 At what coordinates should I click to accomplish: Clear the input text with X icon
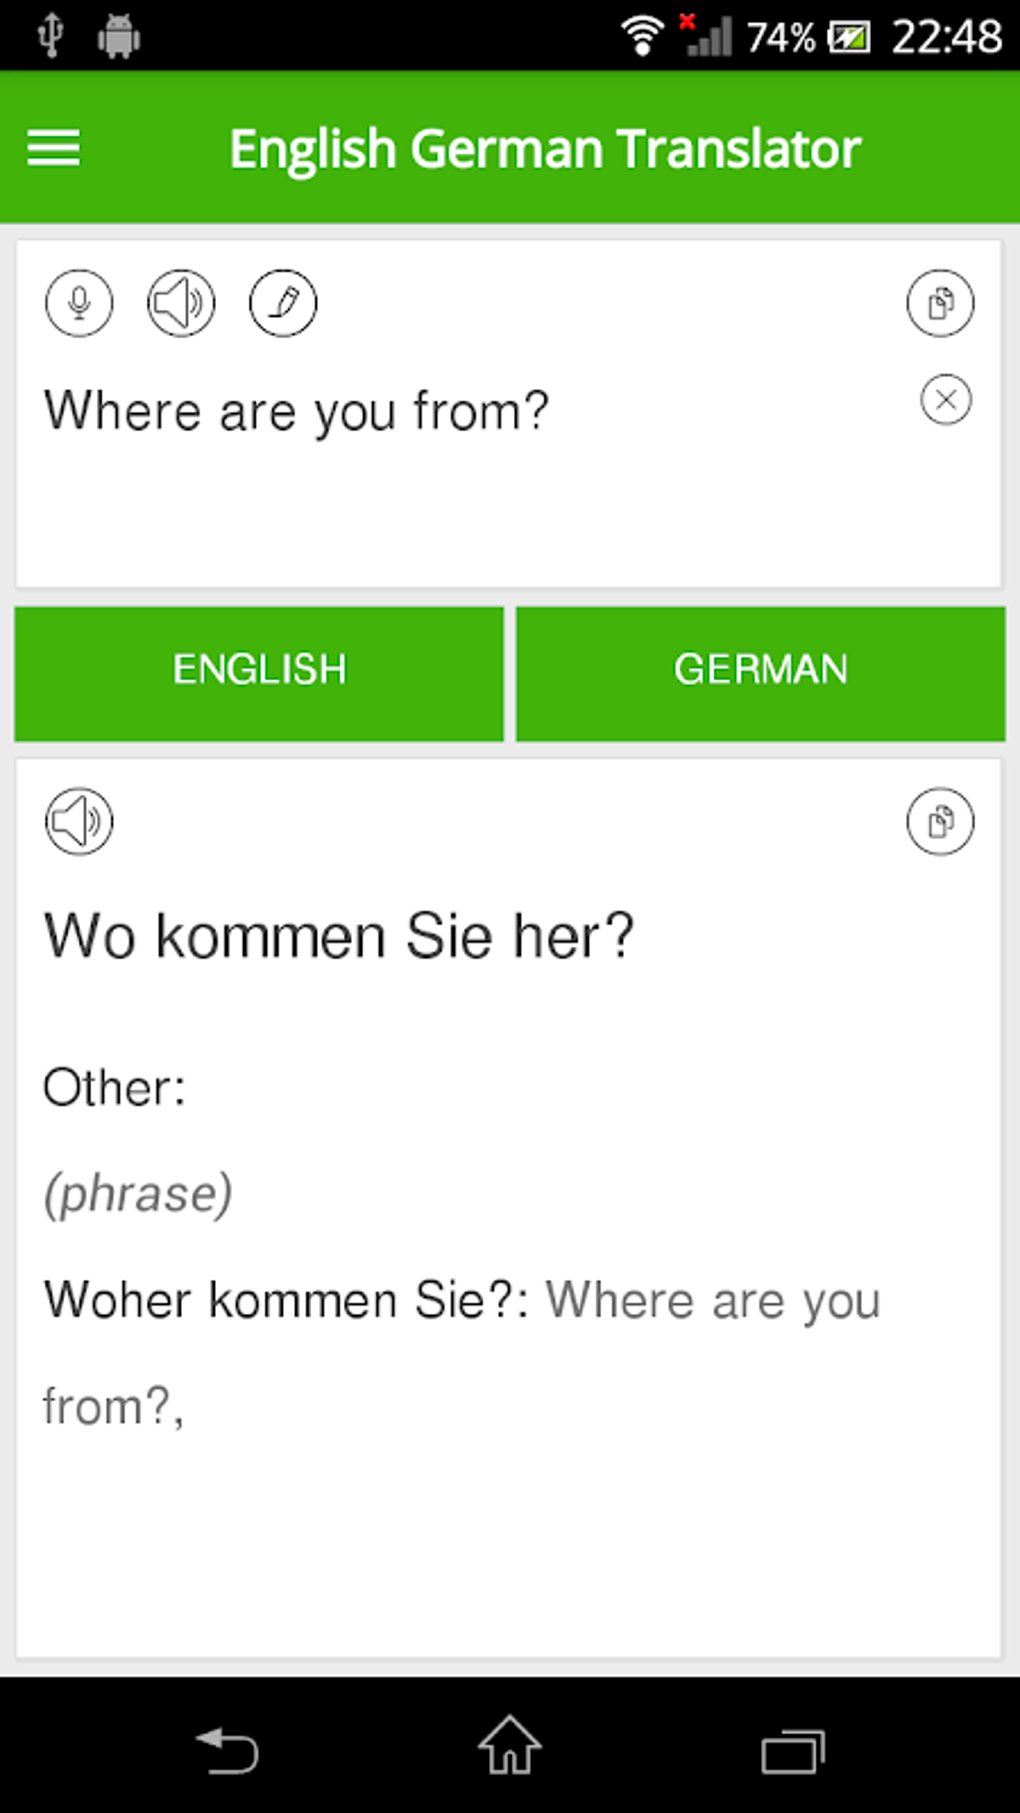(x=945, y=400)
